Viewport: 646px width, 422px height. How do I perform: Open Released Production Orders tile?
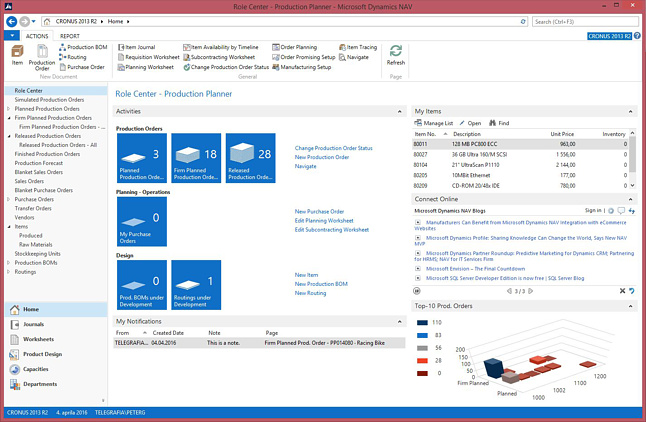click(x=250, y=158)
